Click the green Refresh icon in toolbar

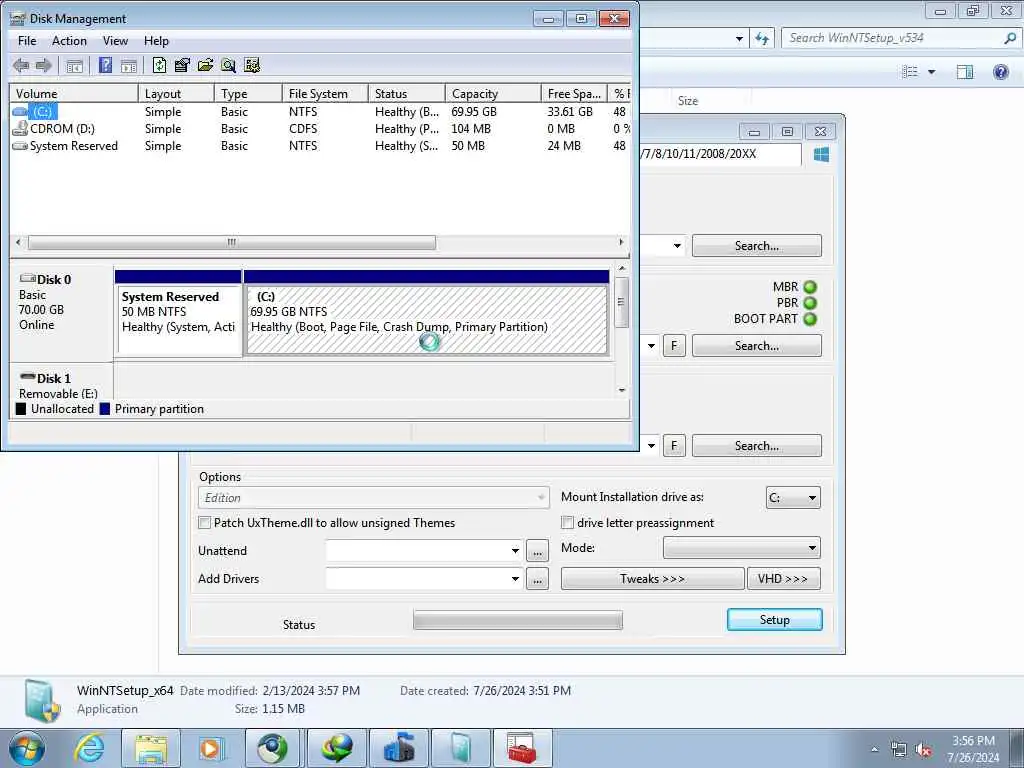(x=159, y=65)
